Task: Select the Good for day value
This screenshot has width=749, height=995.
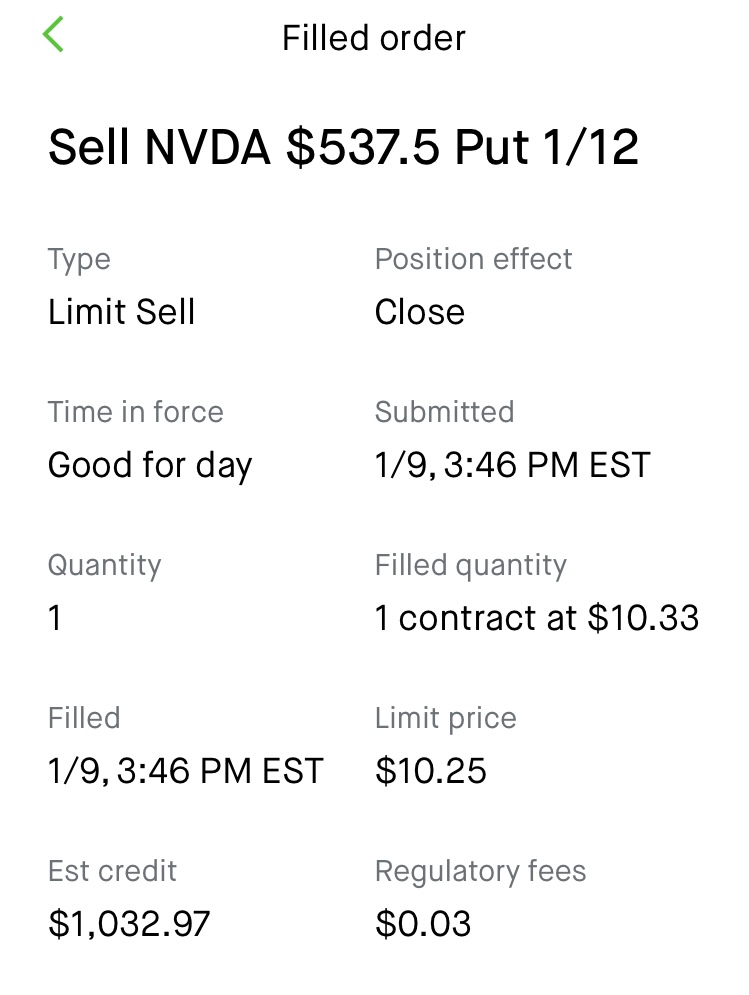Action: point(150,466)
